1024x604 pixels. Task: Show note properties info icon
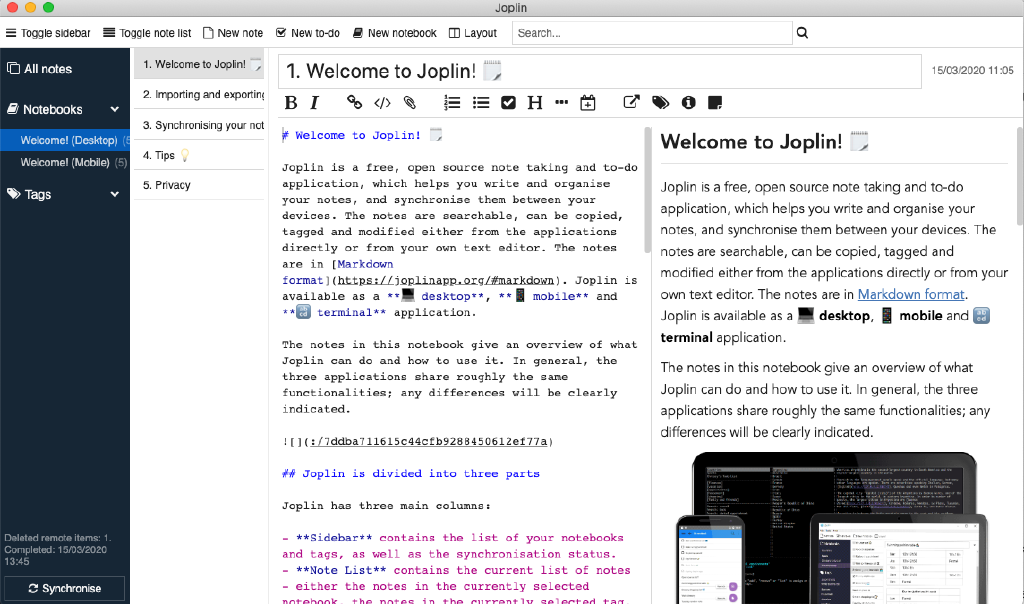tap(688, 102)
